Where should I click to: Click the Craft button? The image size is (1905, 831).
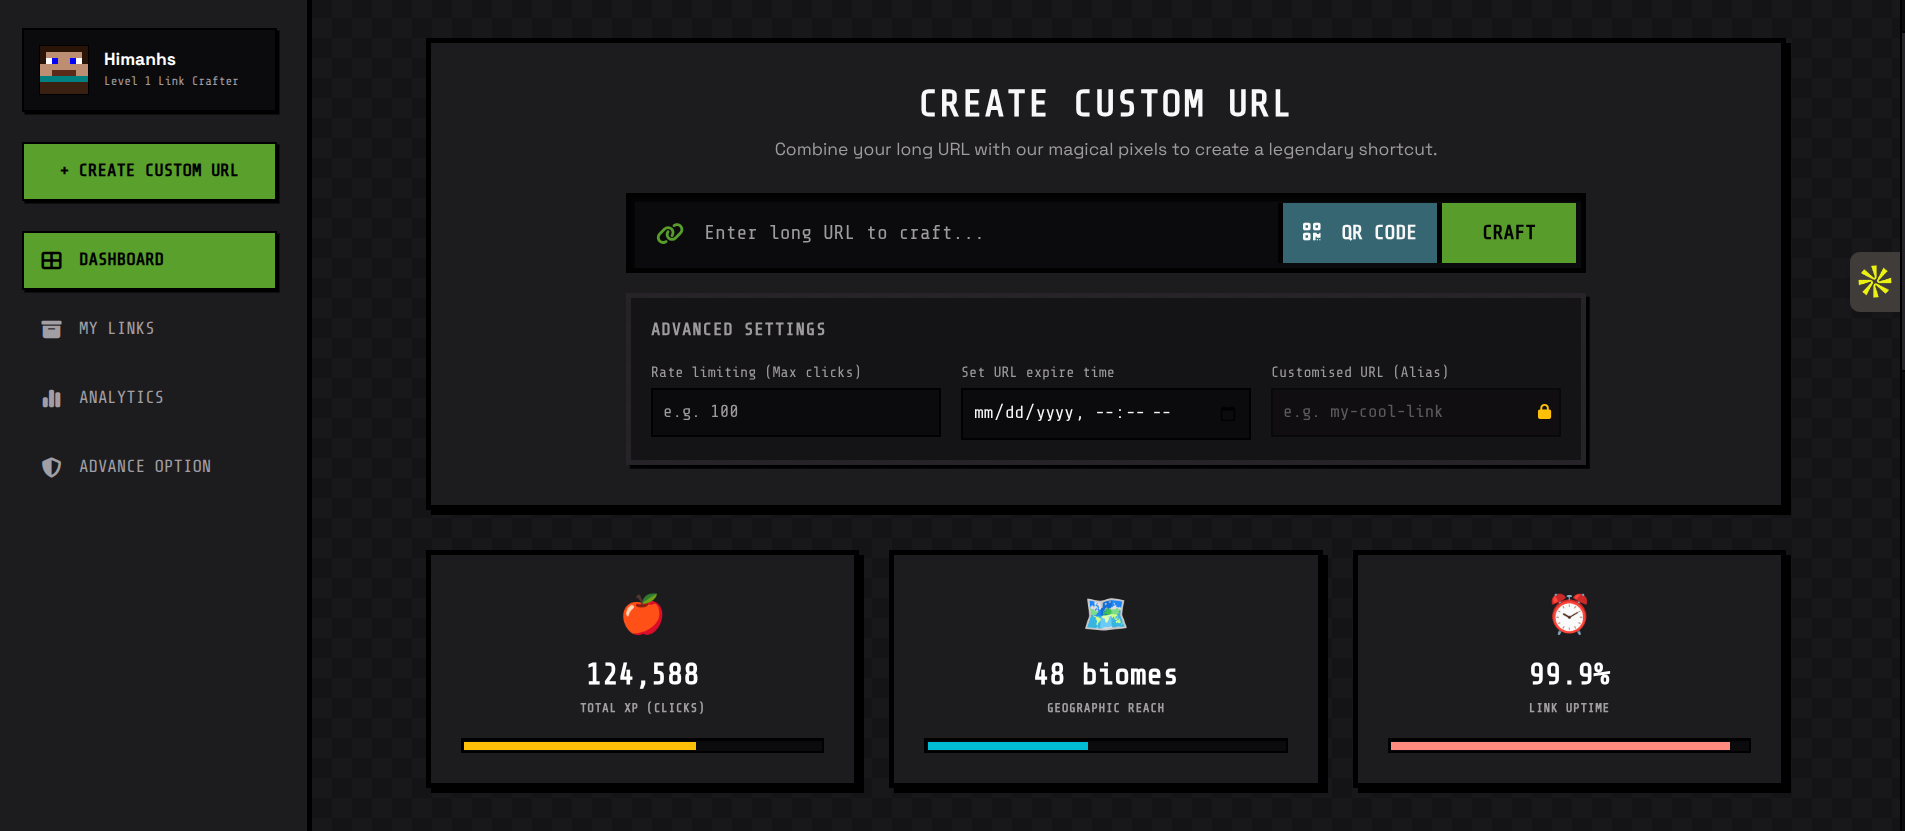[1509, 233]
